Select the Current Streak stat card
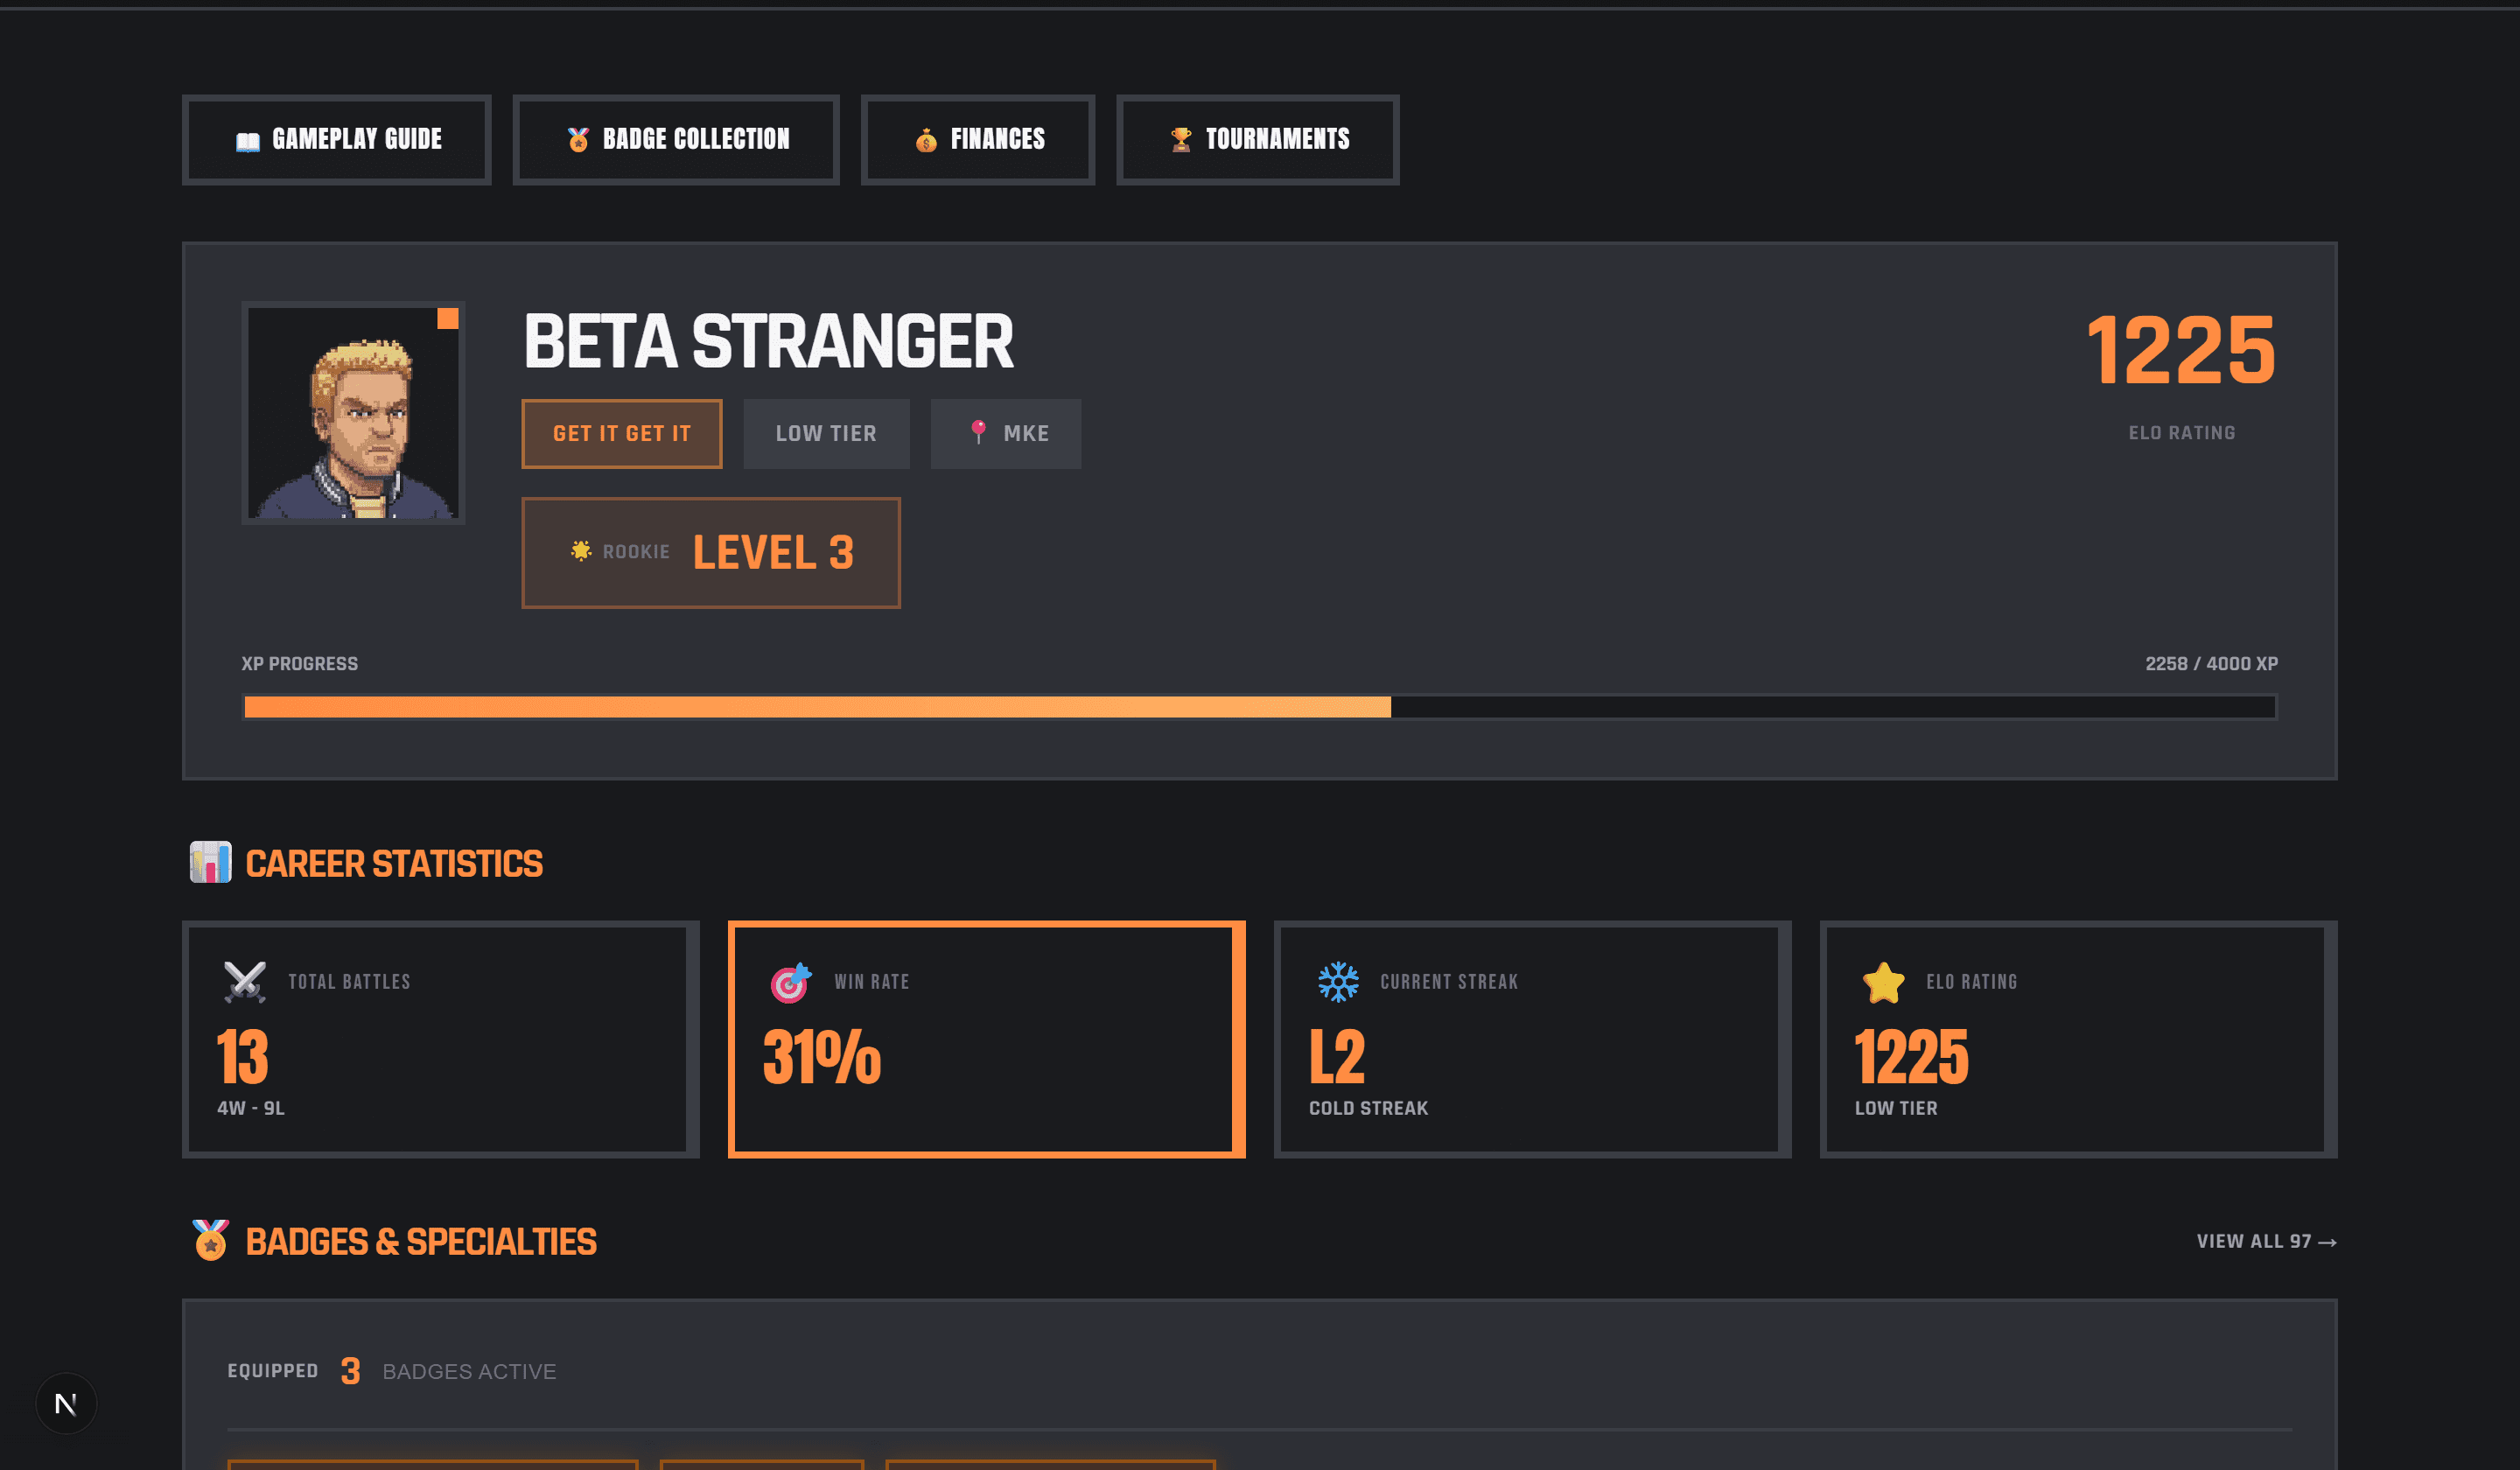The height and width of the screenshot is (1470, 2520). 1532,1039
